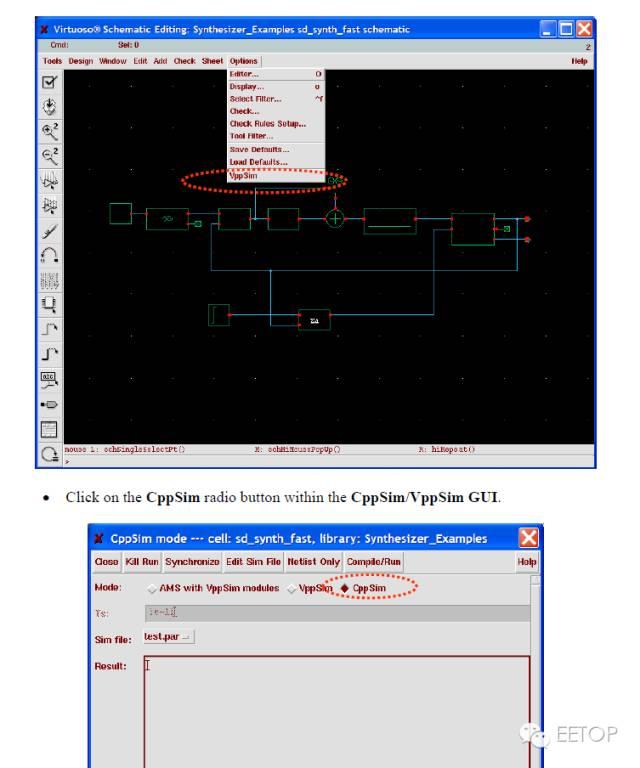Select the Copy tool icon
Screen dimensions: 640x768
[49, 206]
